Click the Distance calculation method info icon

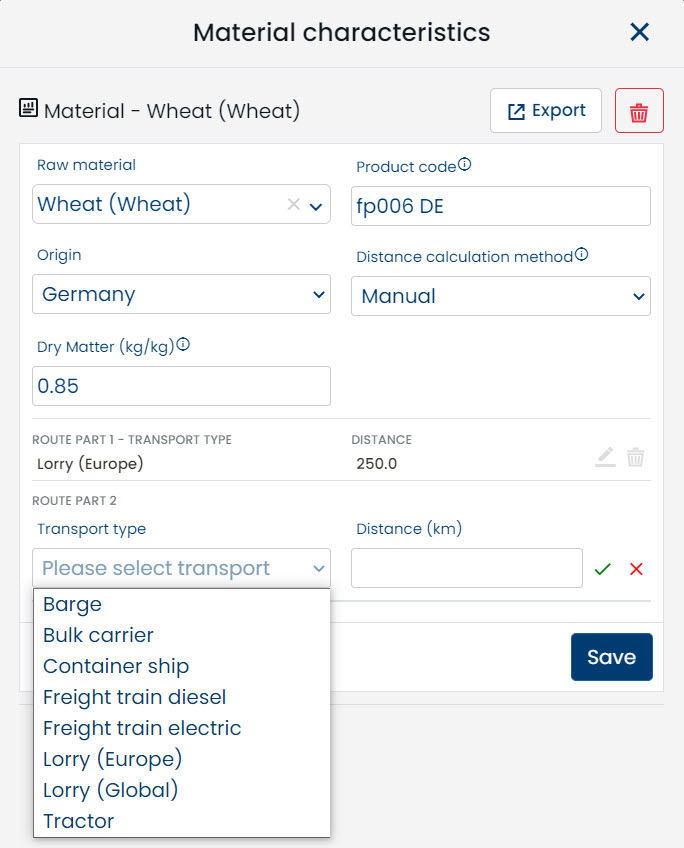tap(581, 255)
